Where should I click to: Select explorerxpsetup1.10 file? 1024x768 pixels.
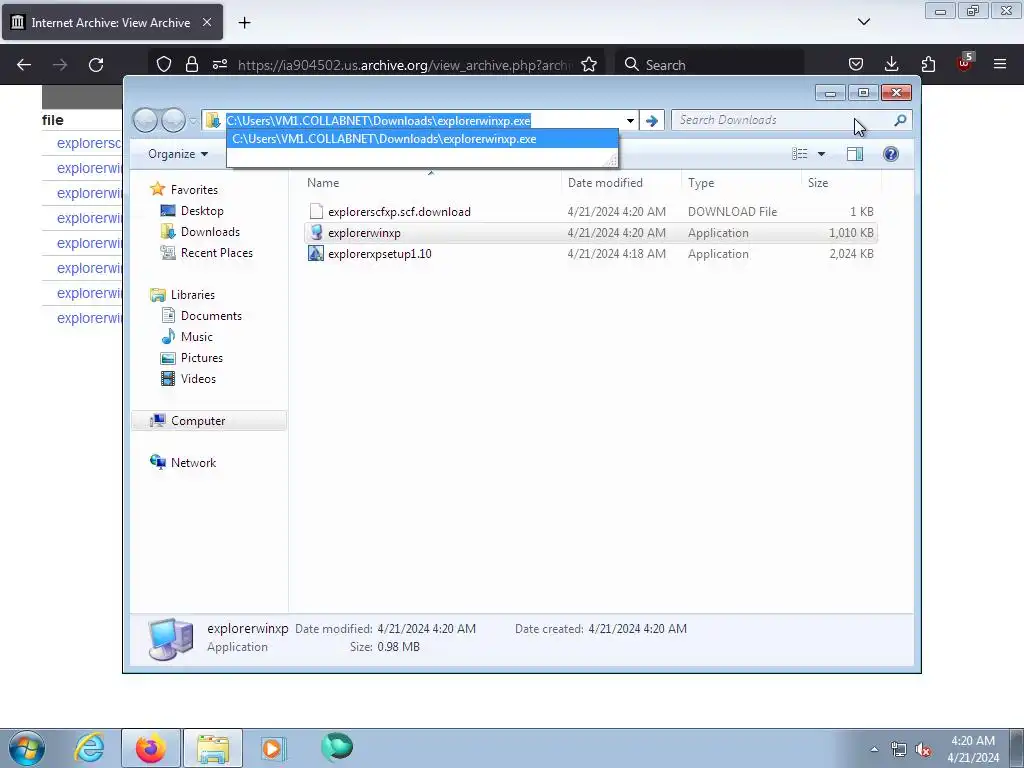(591, 253)
